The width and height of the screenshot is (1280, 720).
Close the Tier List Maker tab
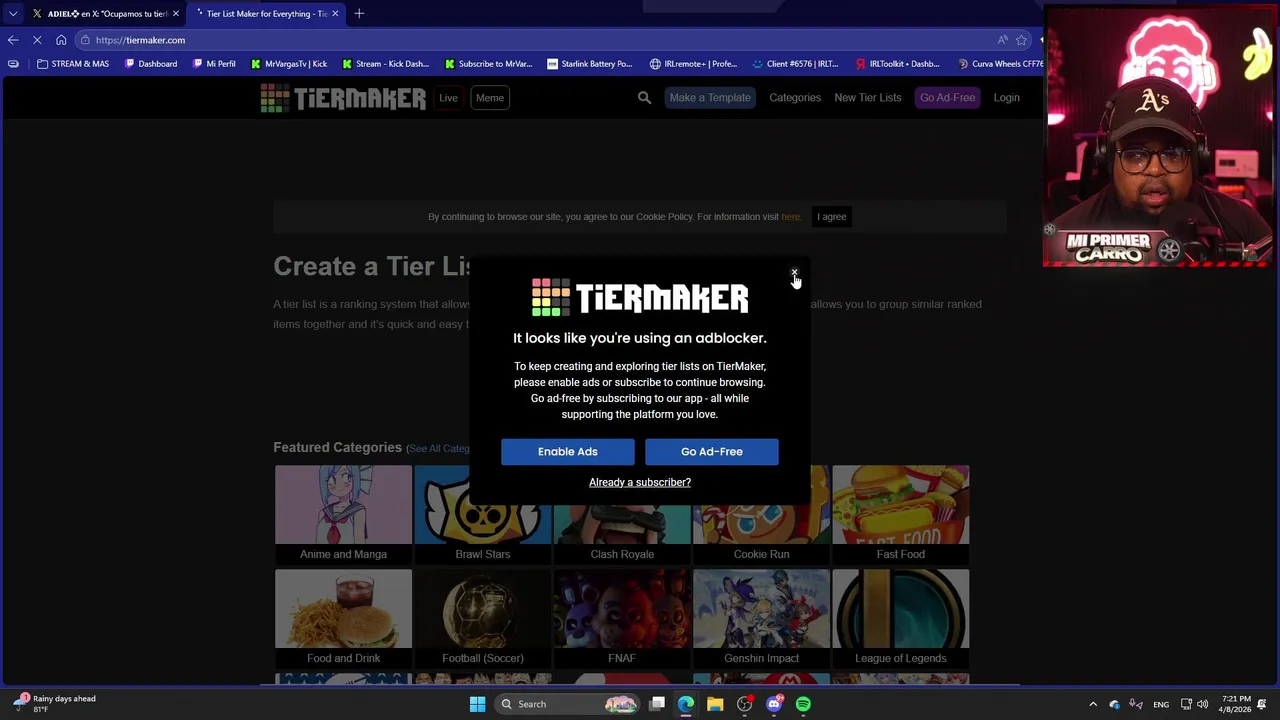(335, 13)
